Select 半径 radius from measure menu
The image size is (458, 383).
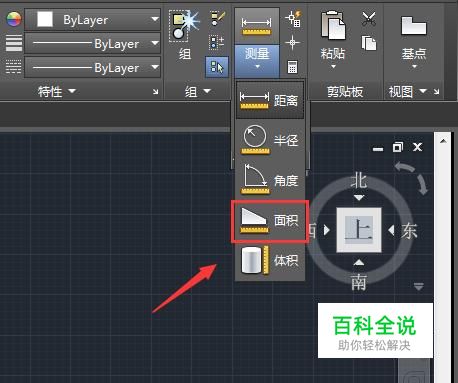pos(270,140)
